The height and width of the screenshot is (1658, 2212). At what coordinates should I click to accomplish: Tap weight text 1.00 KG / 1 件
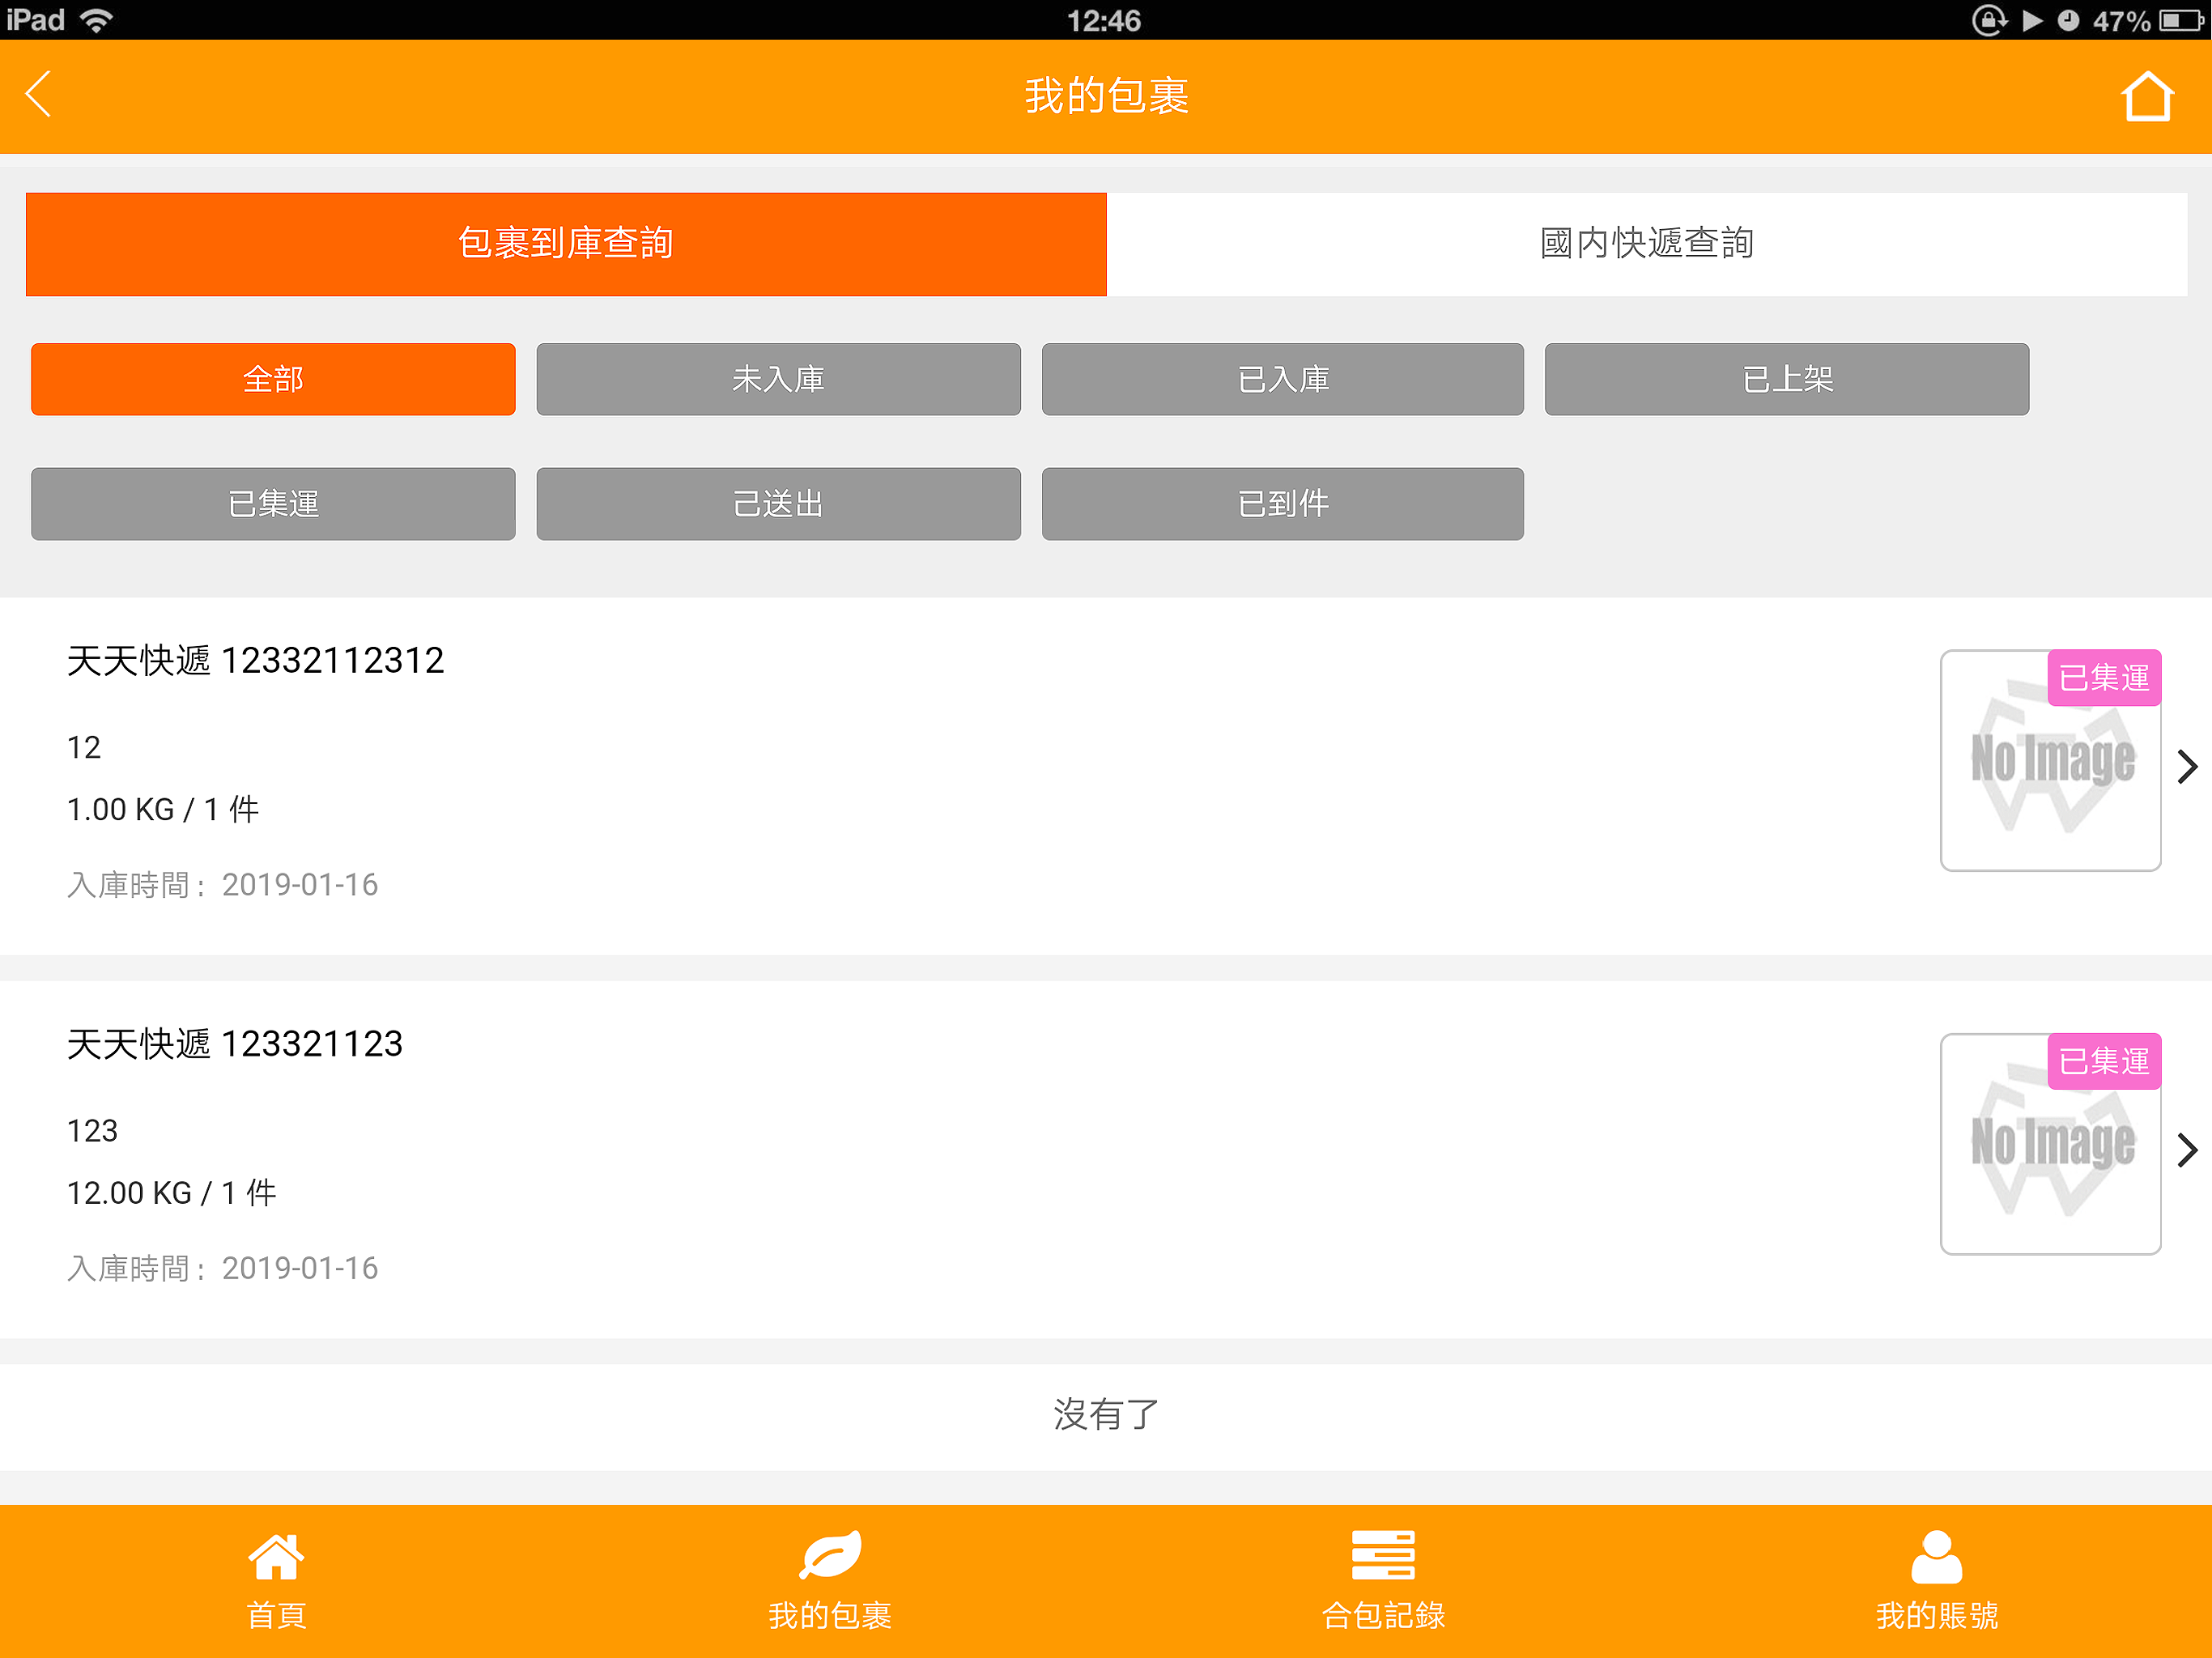[x=163, y=809]
